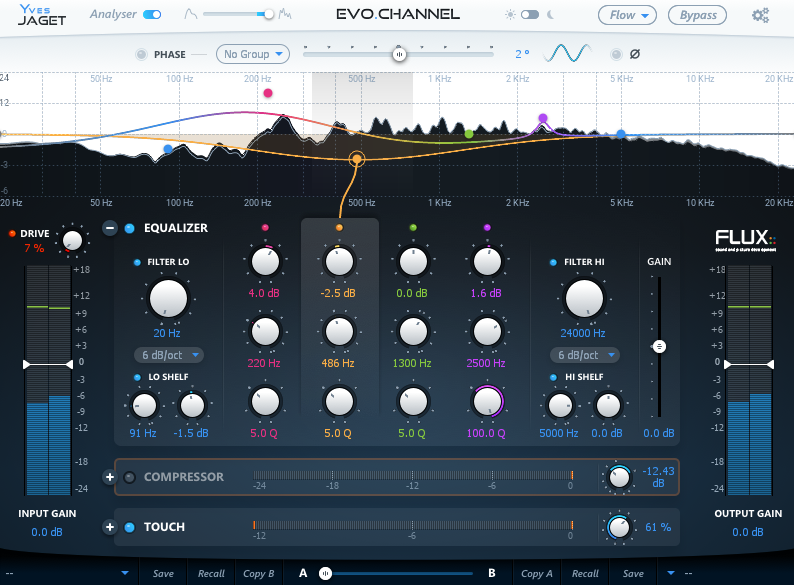Open the No Group phase dropdown

pyautogui.click(x=253, y=54)
